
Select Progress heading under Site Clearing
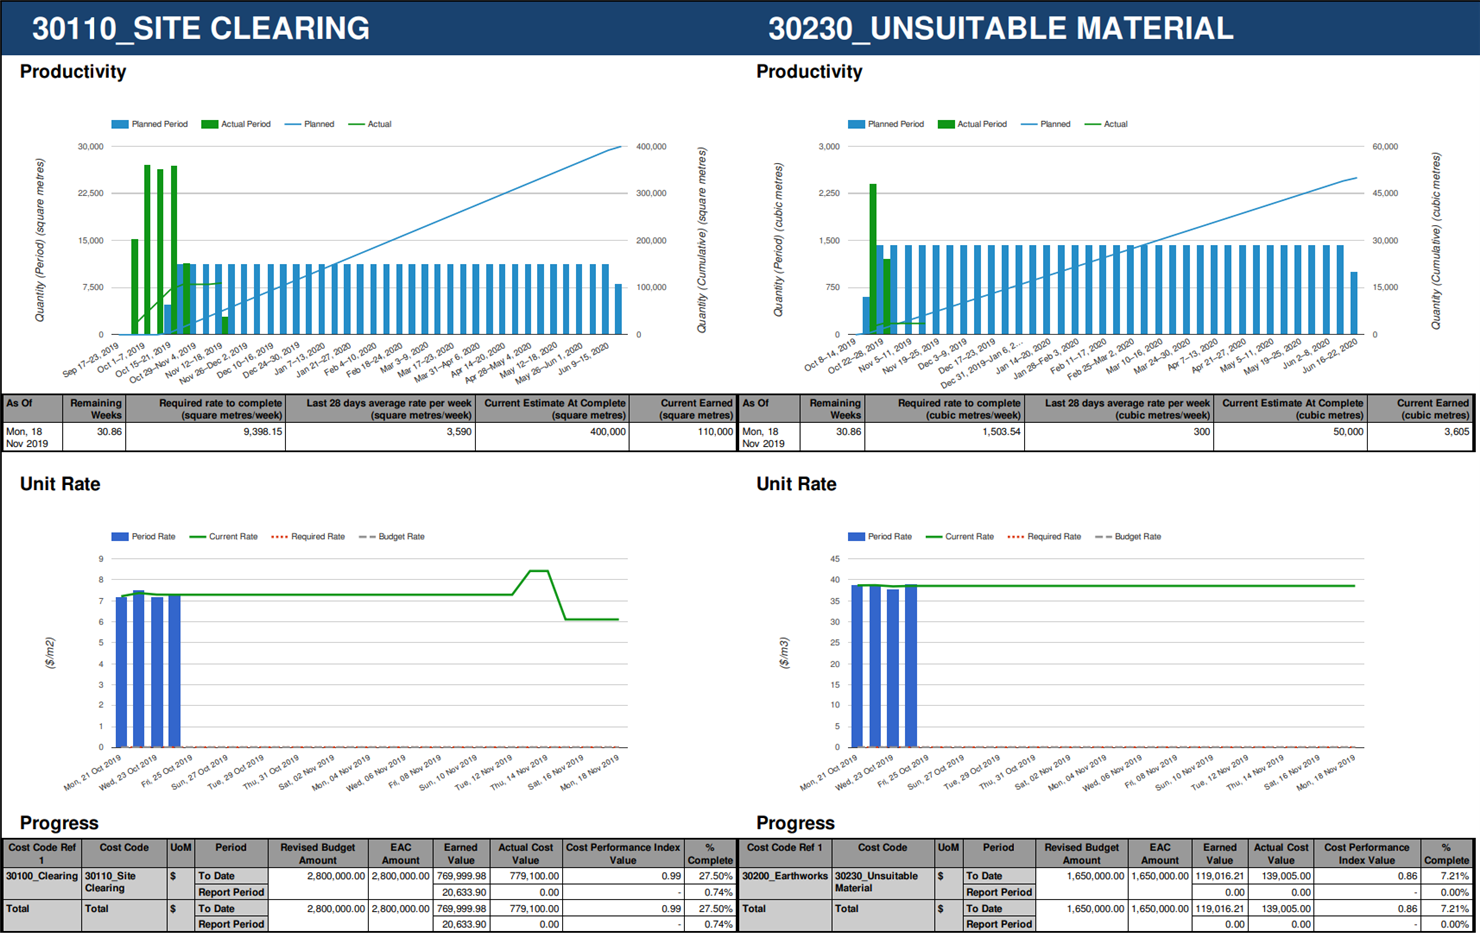click(x=59, y=823)
